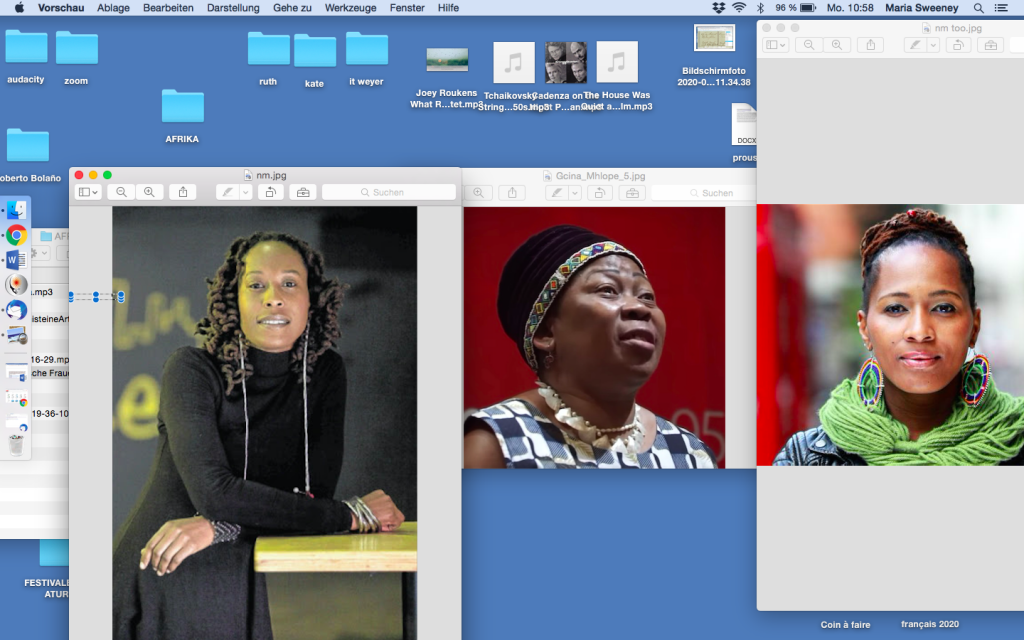Open the Dropbox menu bar icon
Viewport: 1024px width, 640px height.
point(718,8)
